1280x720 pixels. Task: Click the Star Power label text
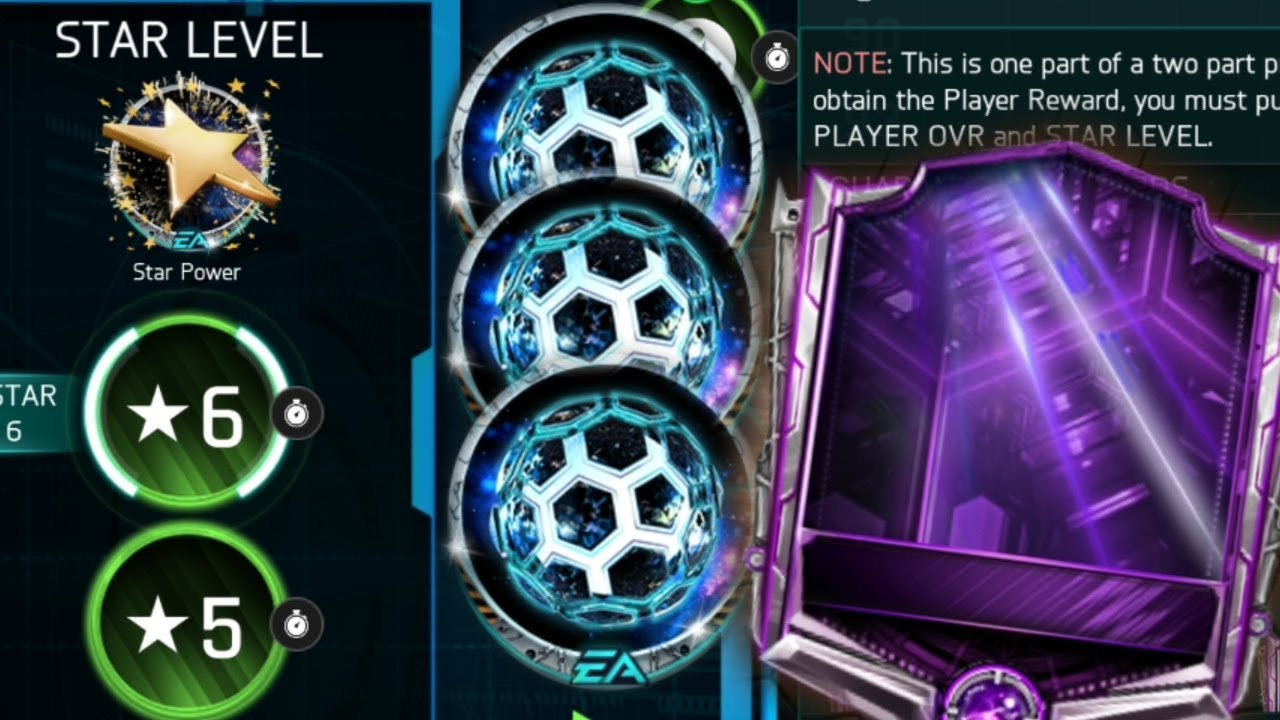(187, 272)
